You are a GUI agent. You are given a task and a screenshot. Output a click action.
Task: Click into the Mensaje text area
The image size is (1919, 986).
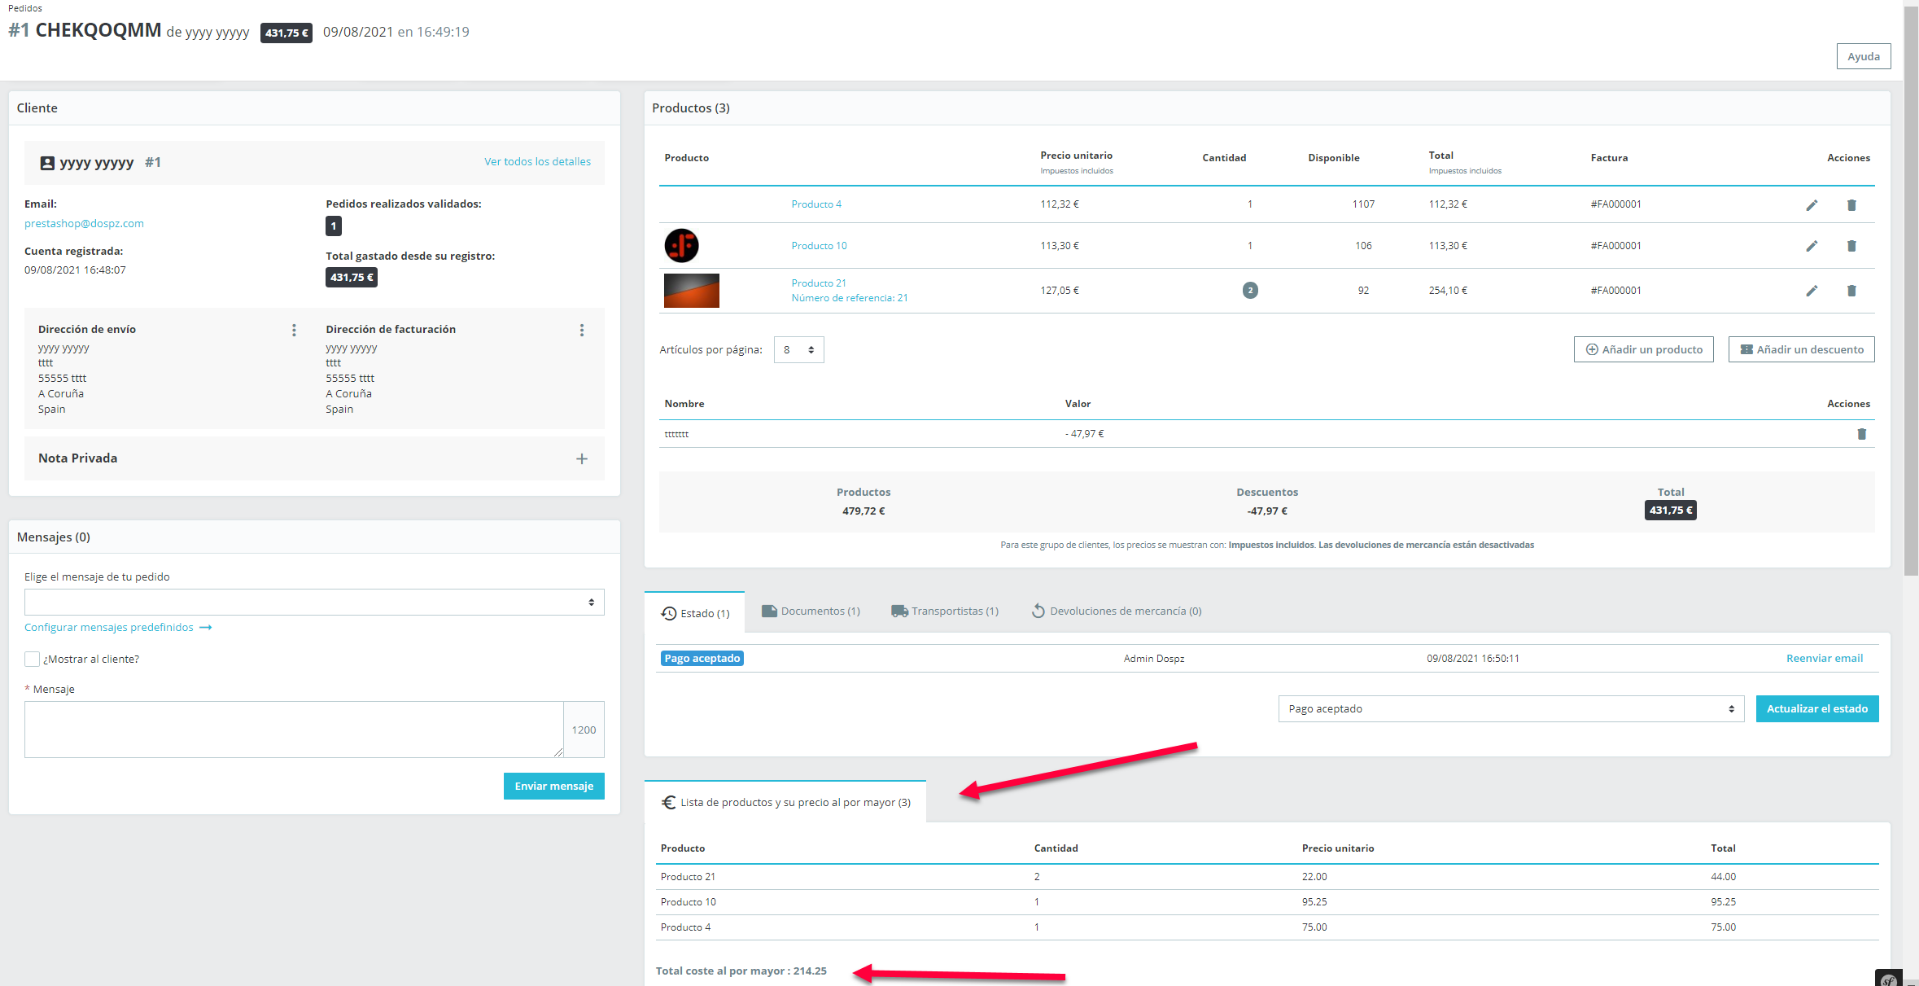coord(293,729)
